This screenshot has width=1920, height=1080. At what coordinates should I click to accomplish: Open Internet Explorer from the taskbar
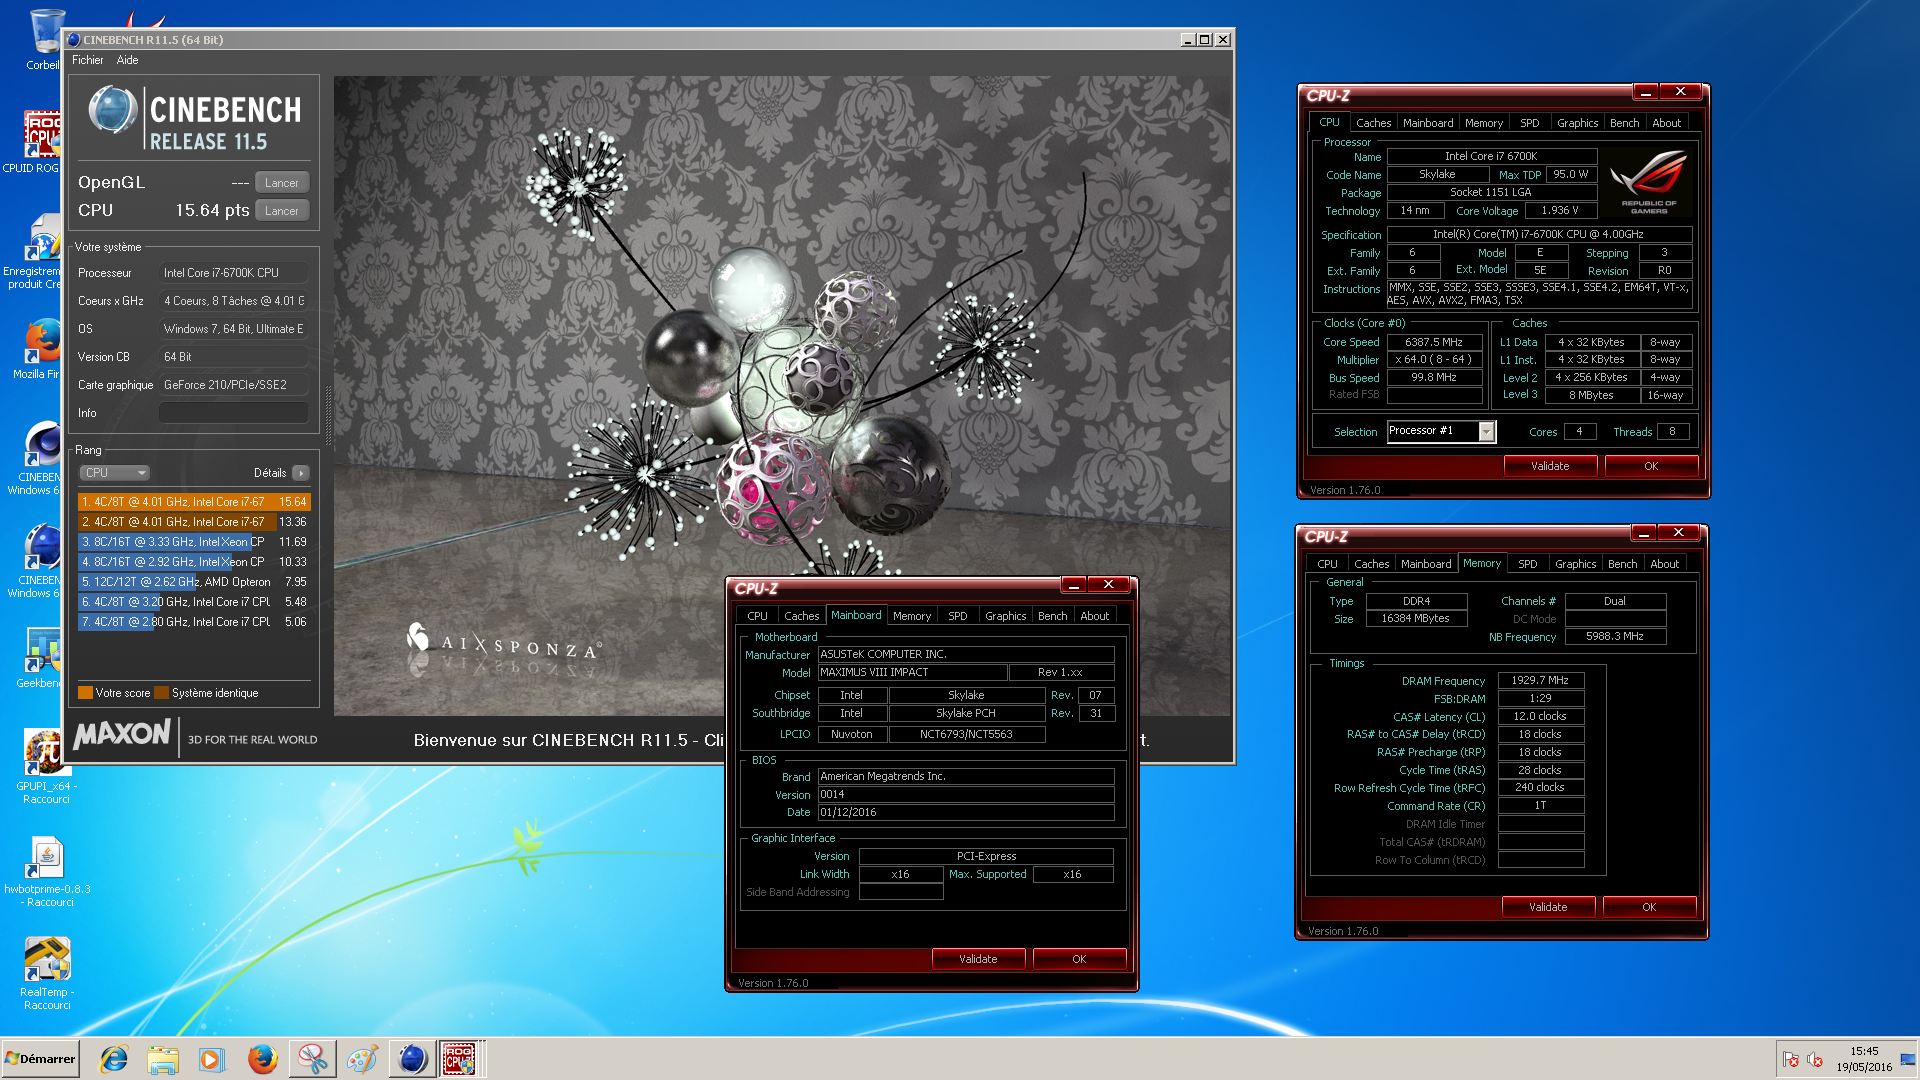point(113,1059)
